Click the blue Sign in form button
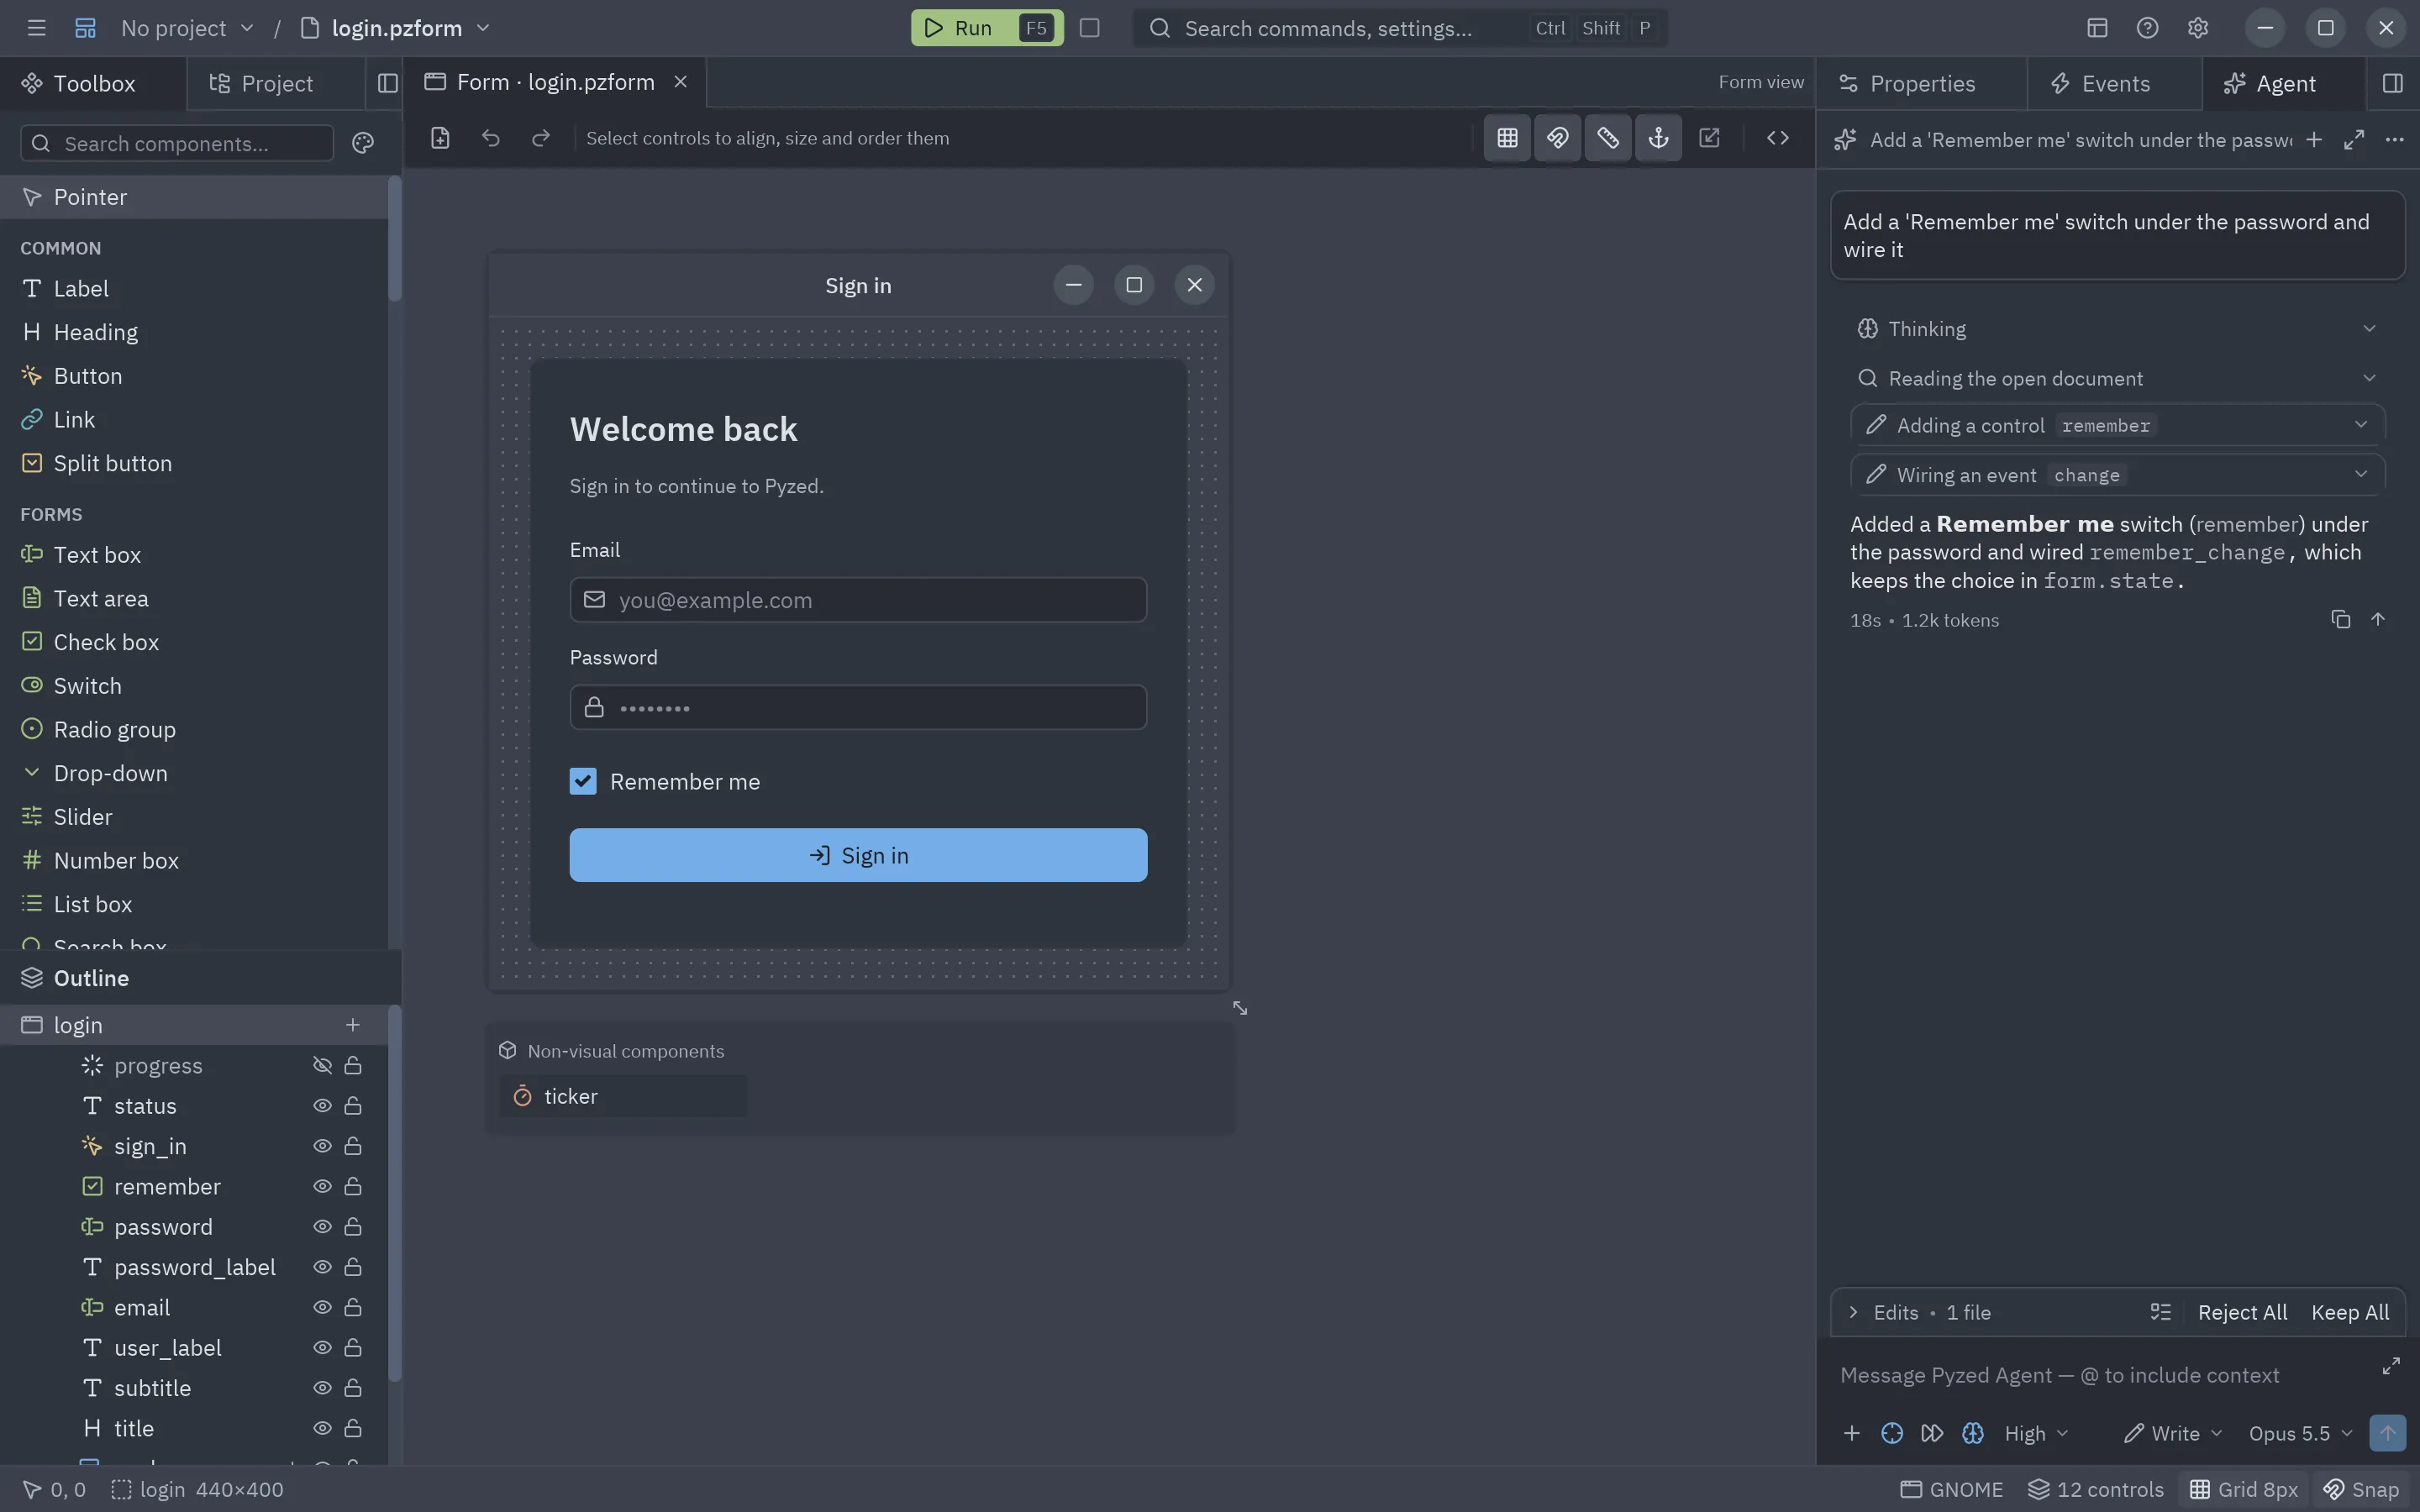This screenshot has width=2420, height=1512. (858, 855)
